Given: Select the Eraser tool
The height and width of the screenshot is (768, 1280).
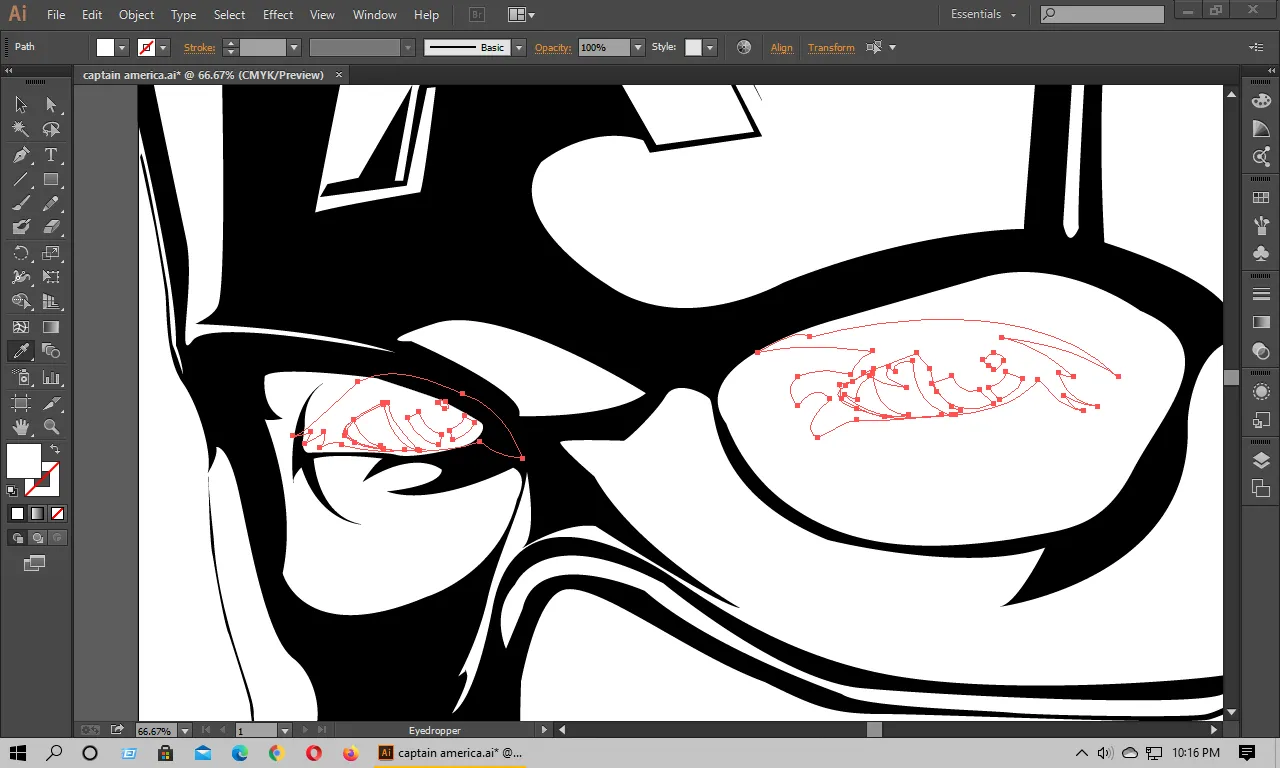Looking at the screenshot, I should [x=51, y=228].
